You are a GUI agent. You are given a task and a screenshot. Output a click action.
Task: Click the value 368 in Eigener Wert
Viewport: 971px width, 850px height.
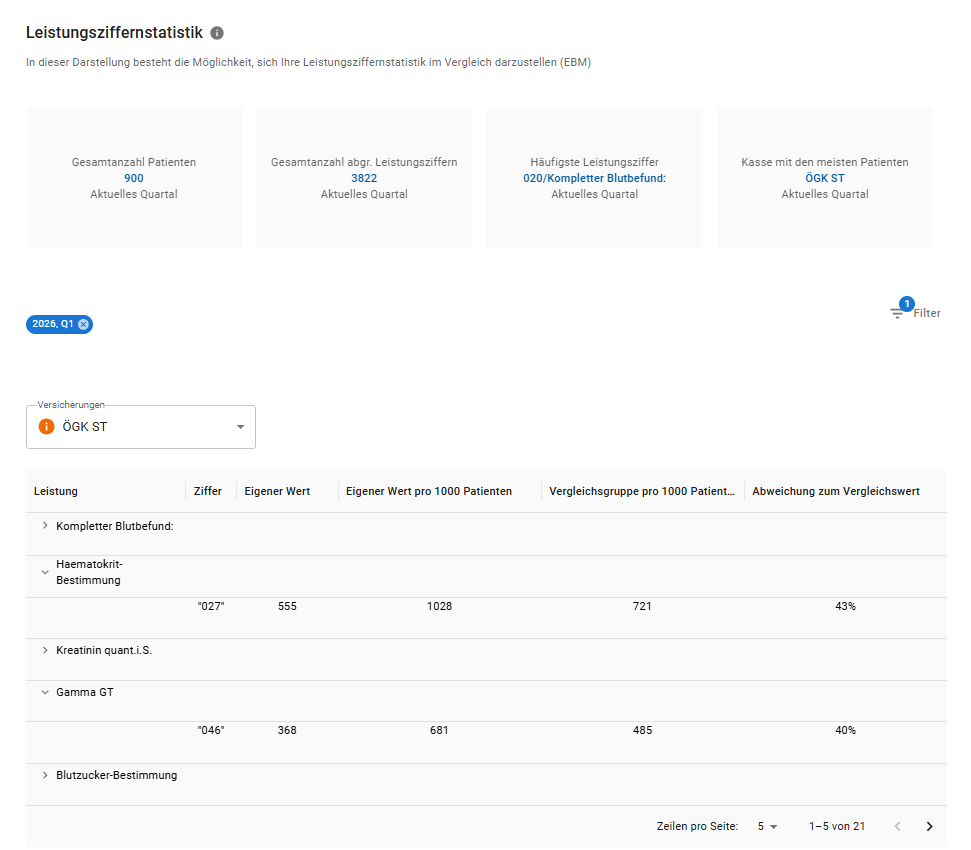pos(287,731)
